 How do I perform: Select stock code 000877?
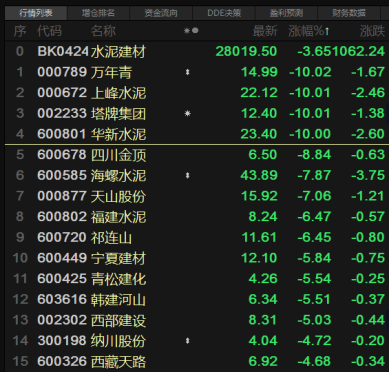62,196
